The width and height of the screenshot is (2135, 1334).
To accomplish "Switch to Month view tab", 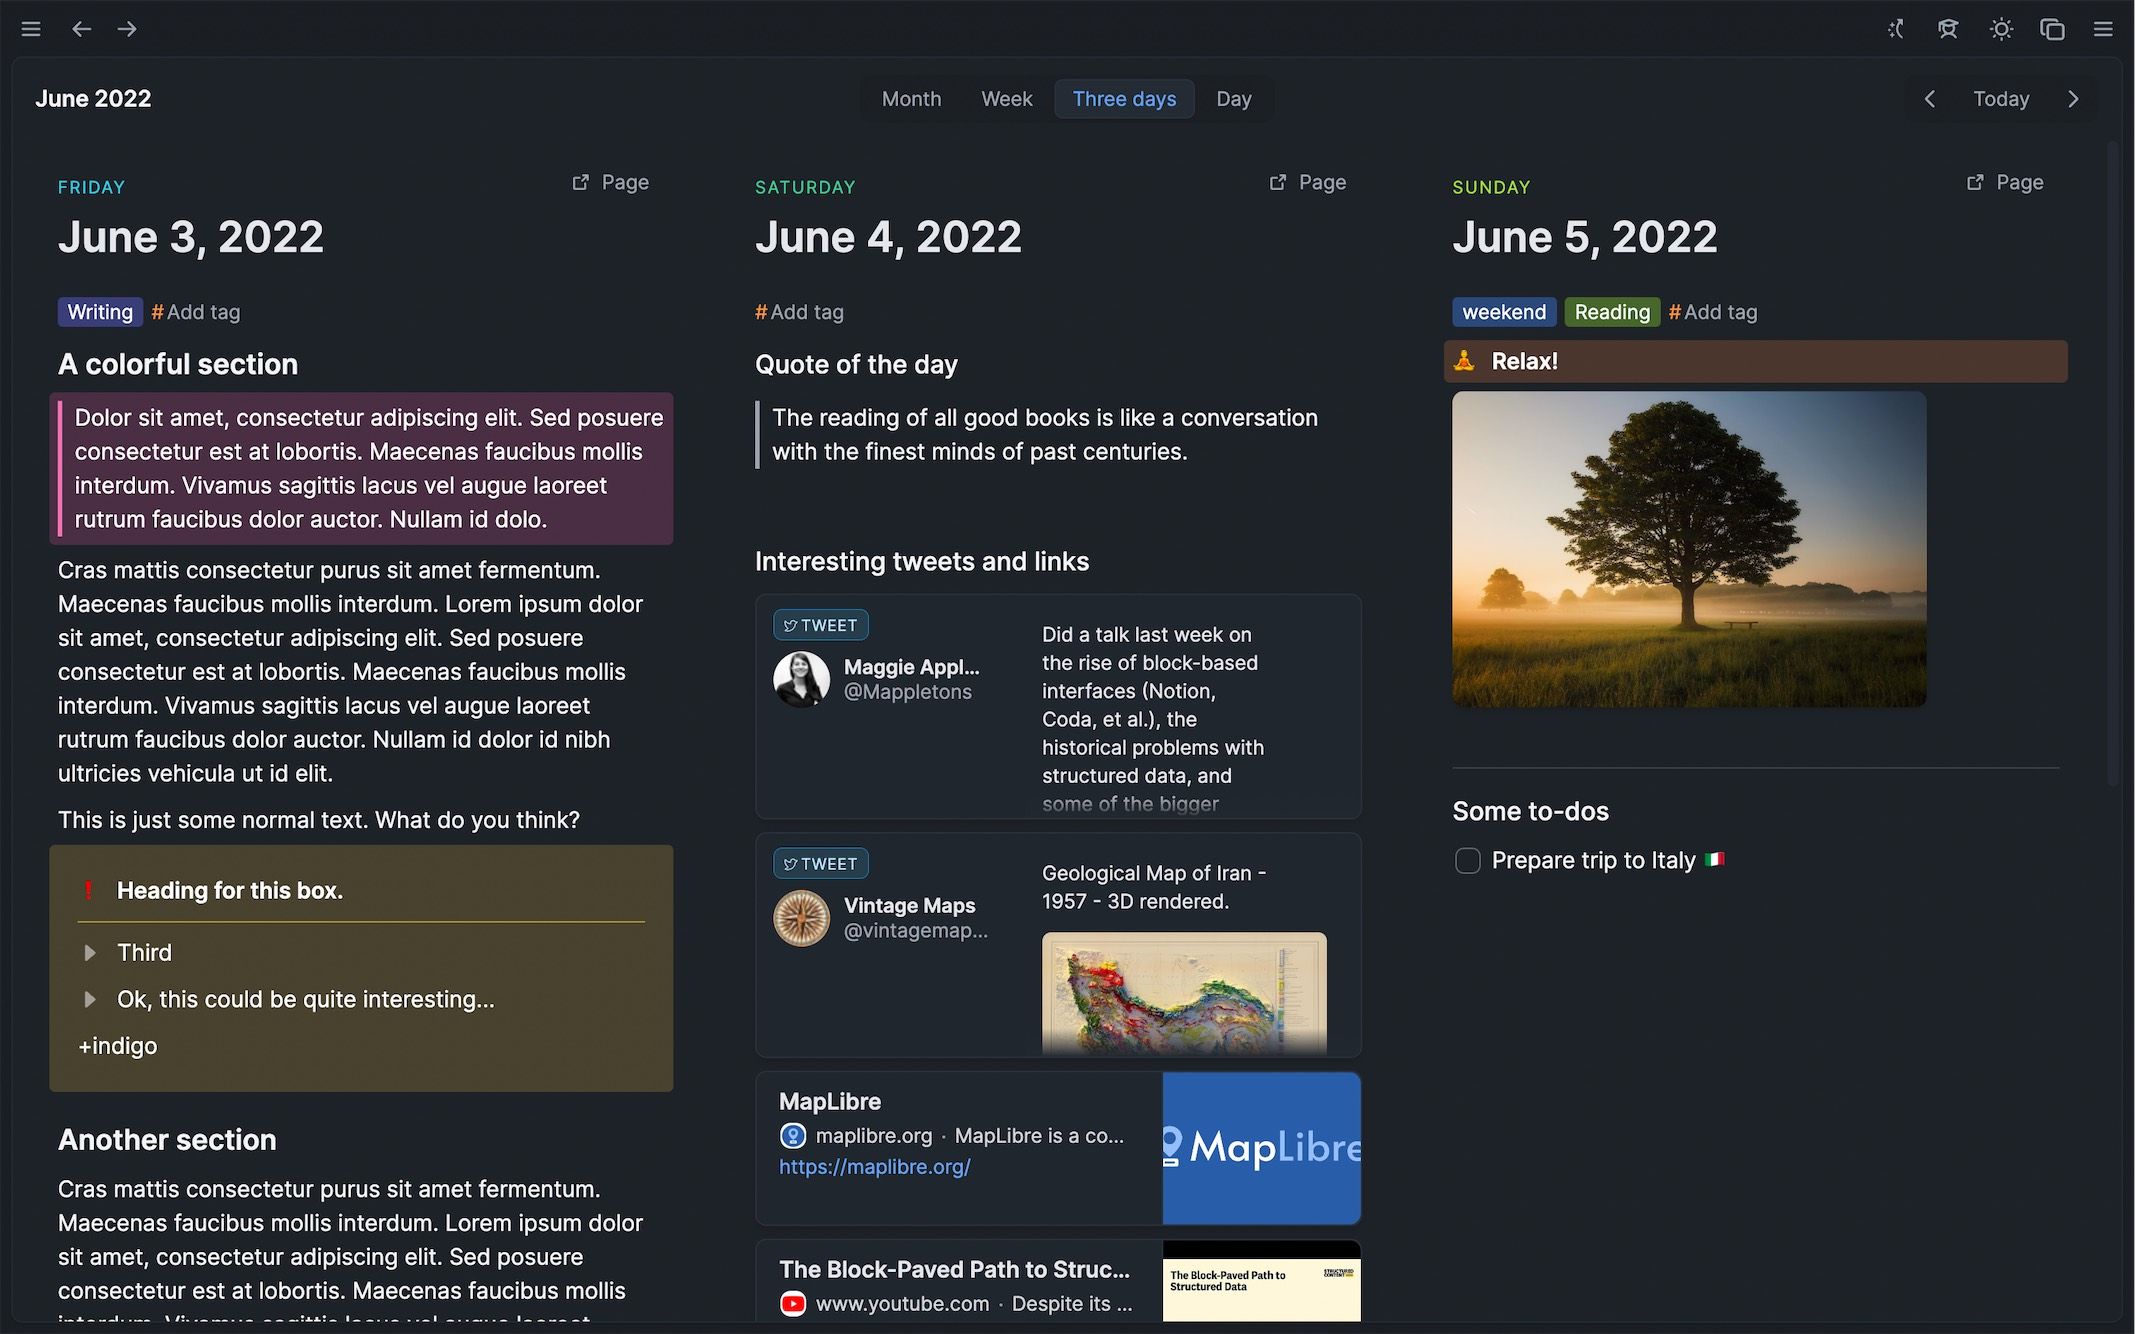I will (x=911, y=99).
